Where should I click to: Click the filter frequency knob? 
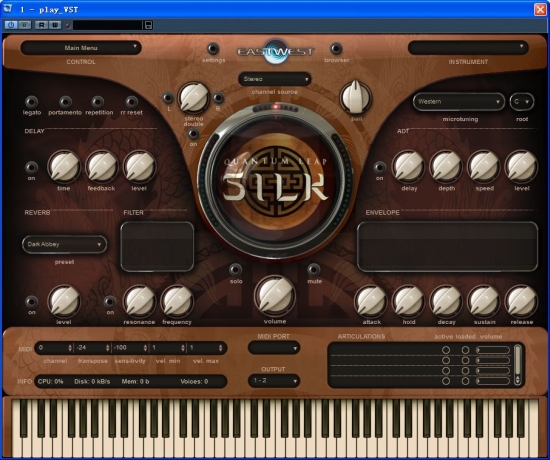click(177, 301)
